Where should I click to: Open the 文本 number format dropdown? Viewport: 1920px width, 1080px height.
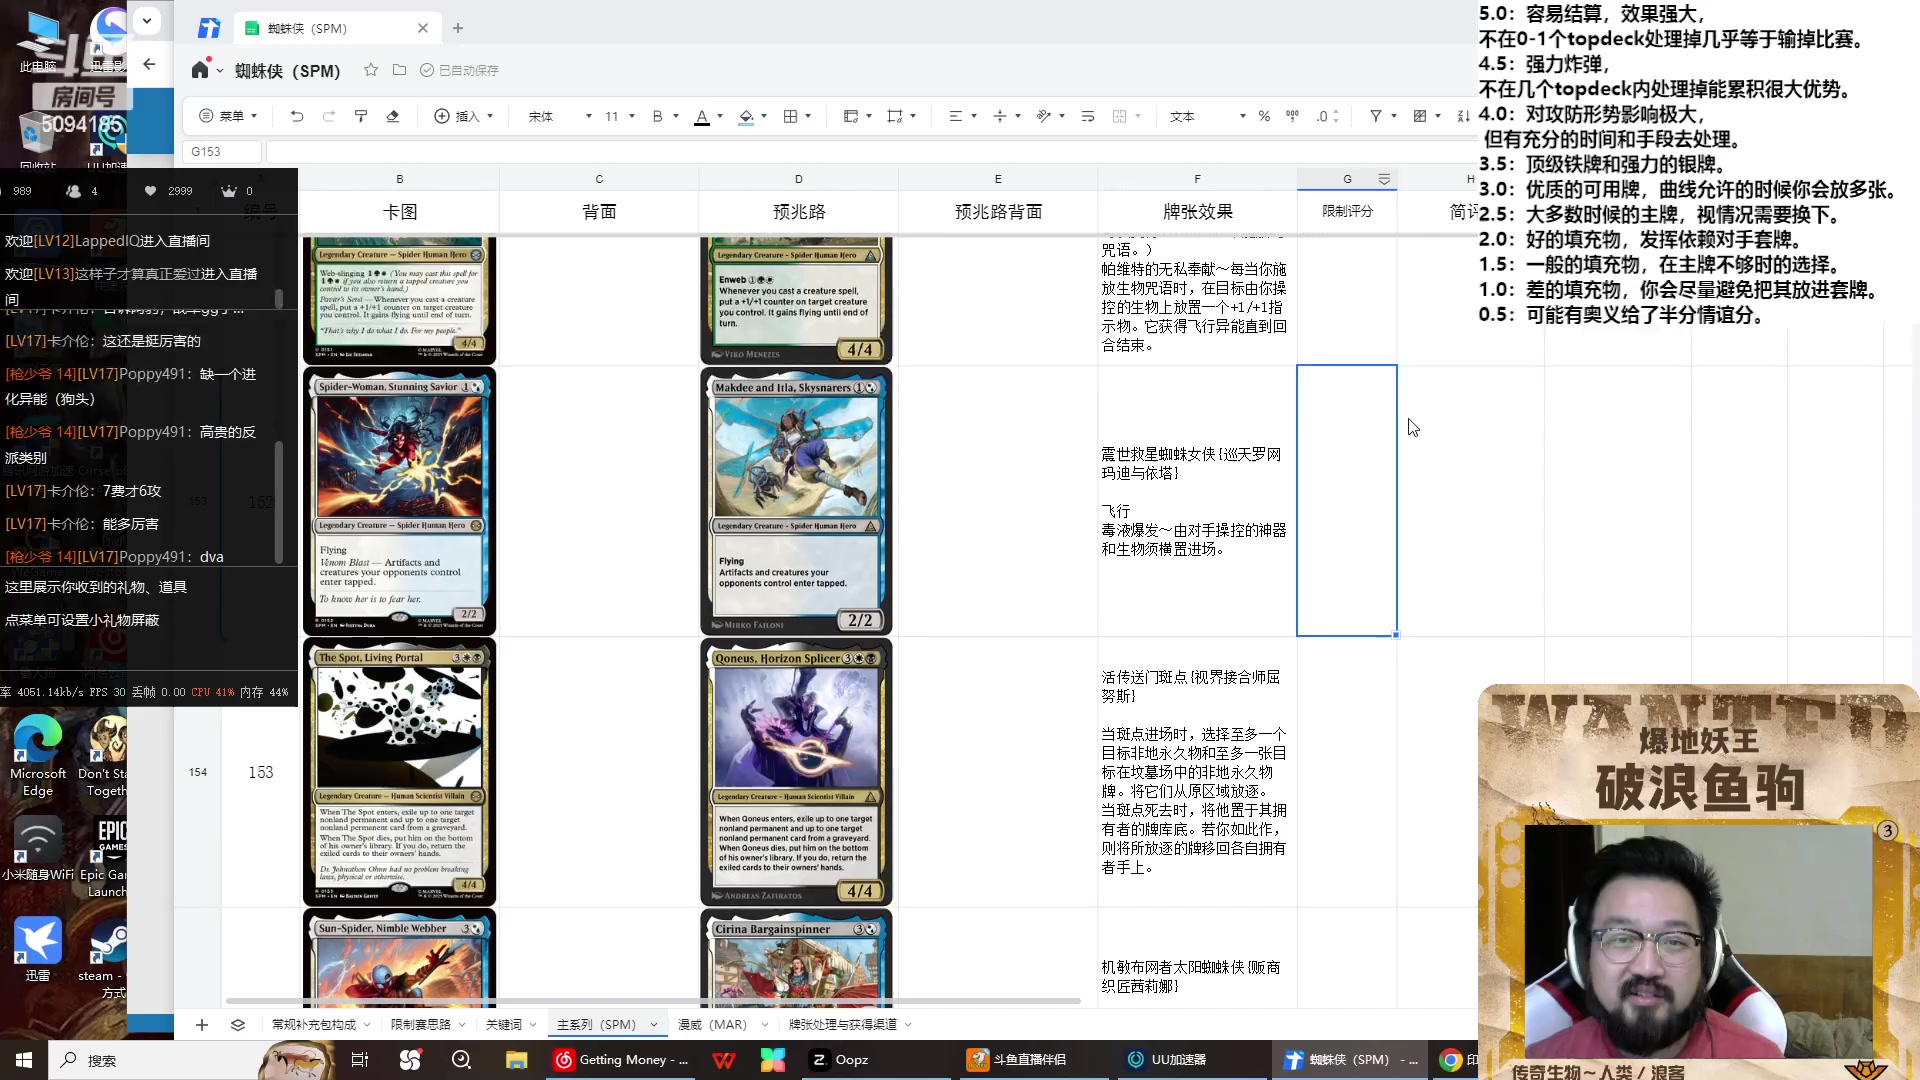point(1208,116)
